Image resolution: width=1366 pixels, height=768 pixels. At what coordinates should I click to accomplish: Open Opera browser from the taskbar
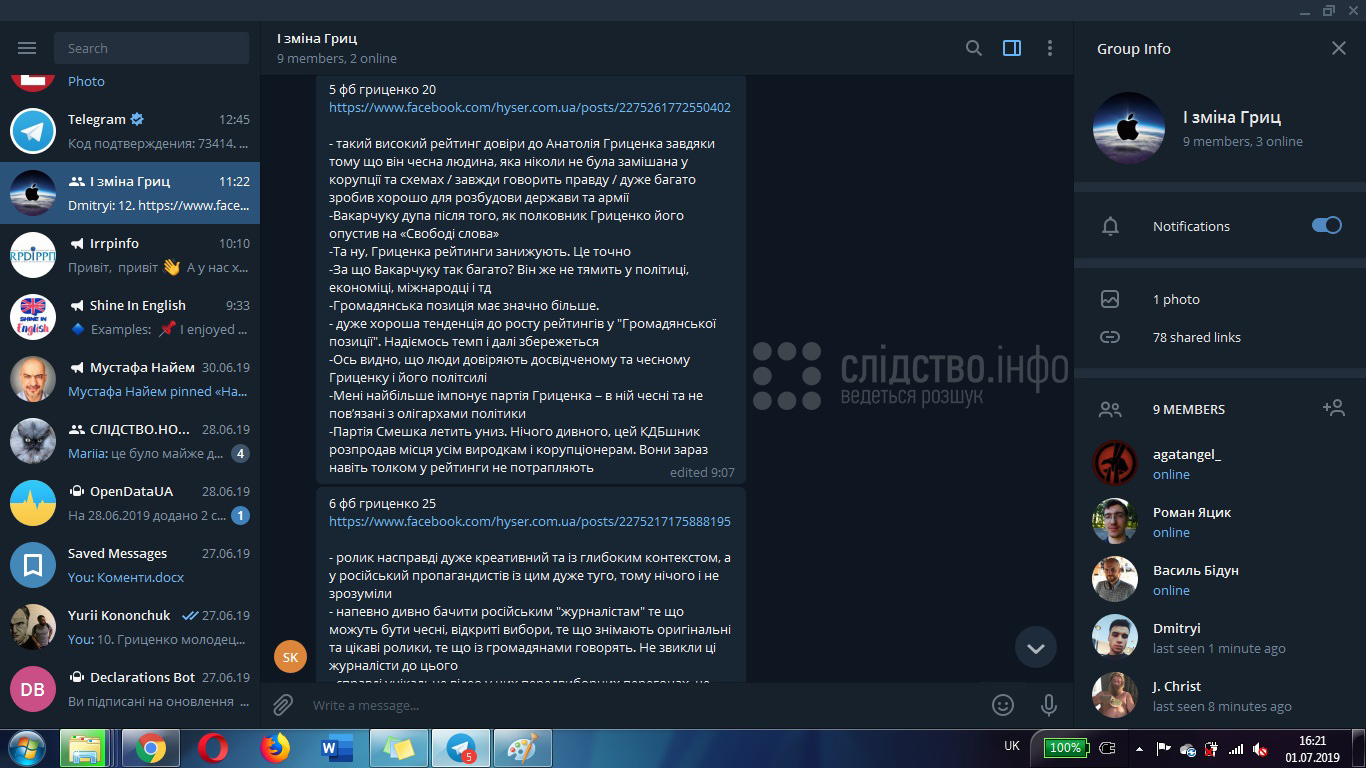[x=212, y=748]
